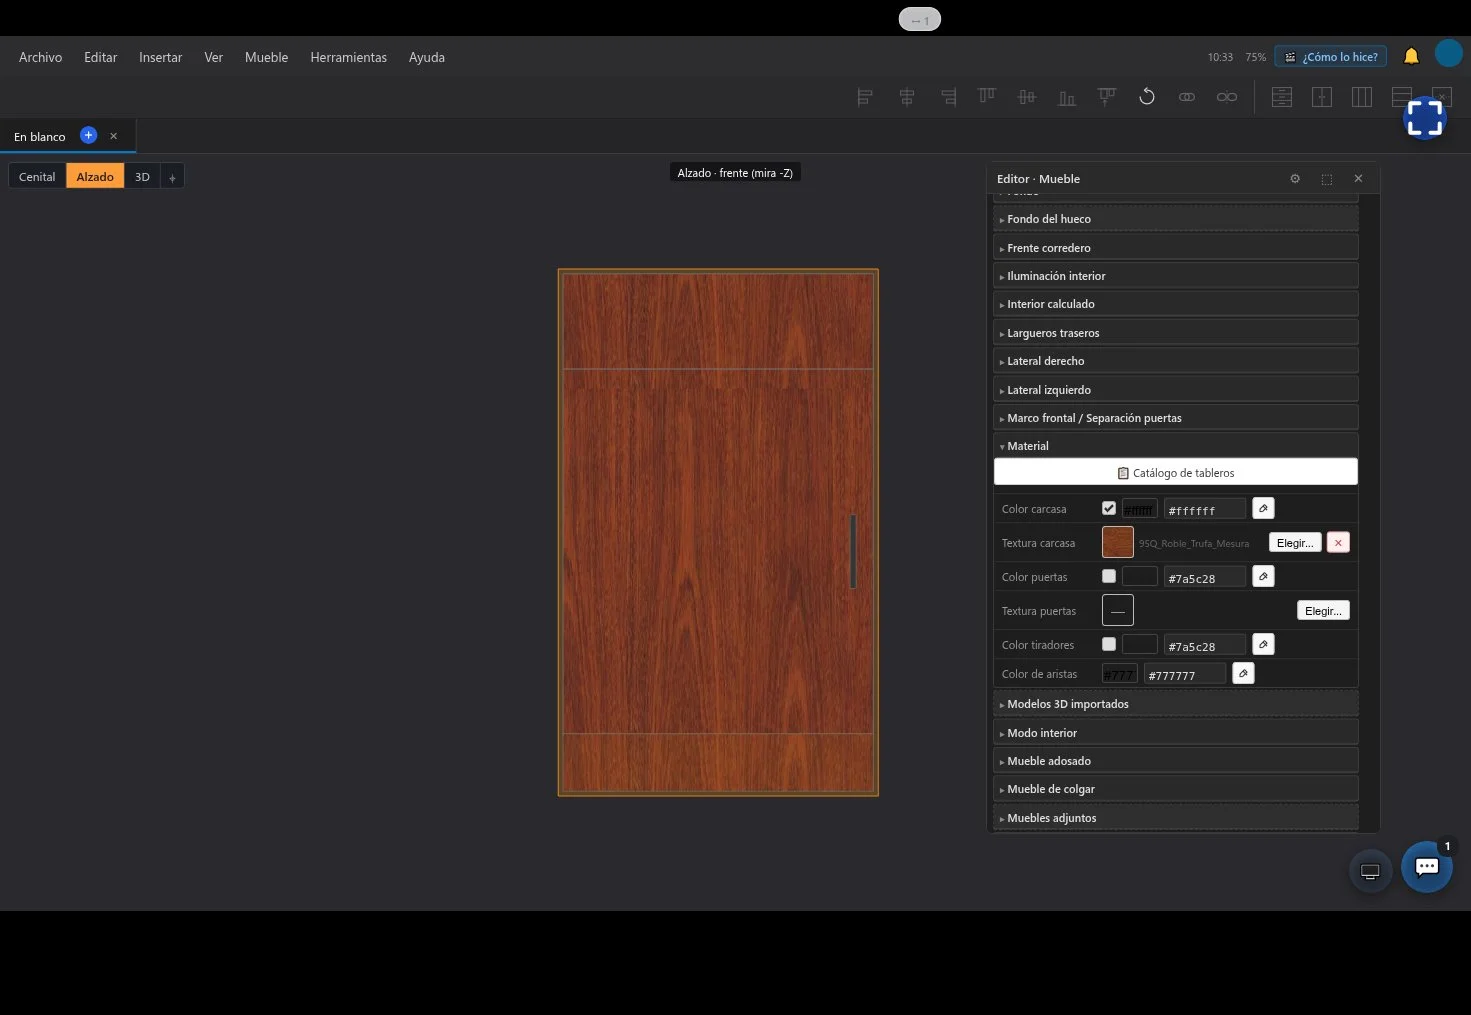Click the align horizontal centers icon

tap(907, 97)
